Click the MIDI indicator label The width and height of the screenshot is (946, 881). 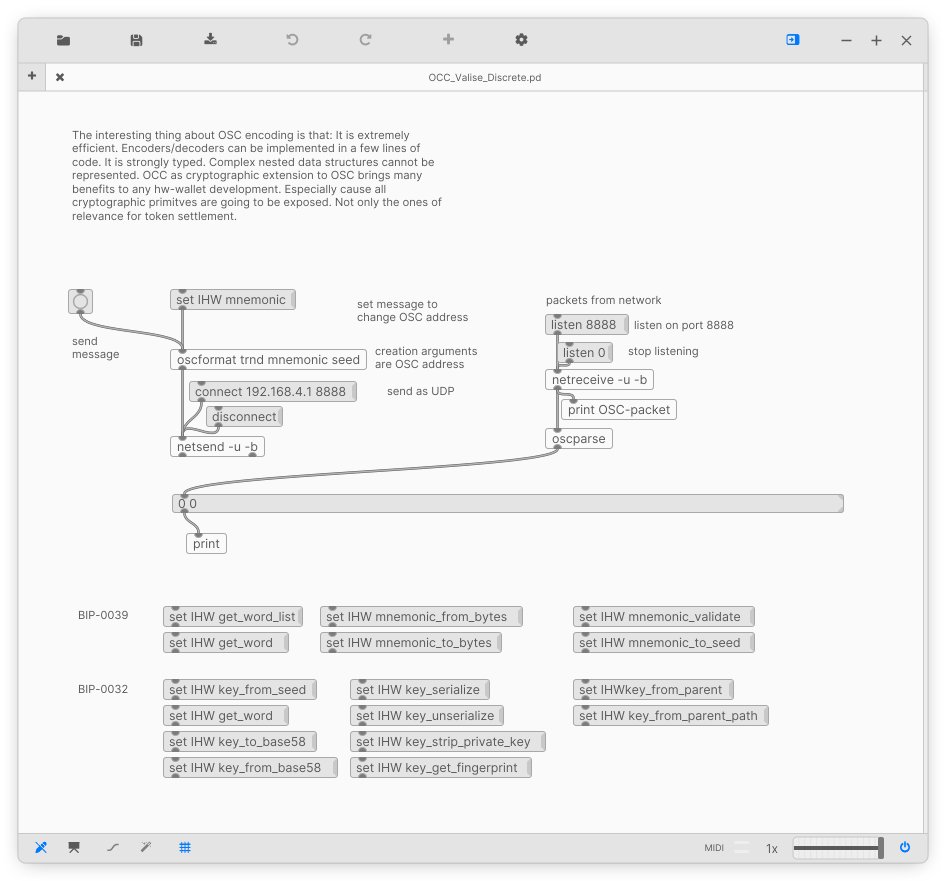pyautogui.click(x=714, y=848)
